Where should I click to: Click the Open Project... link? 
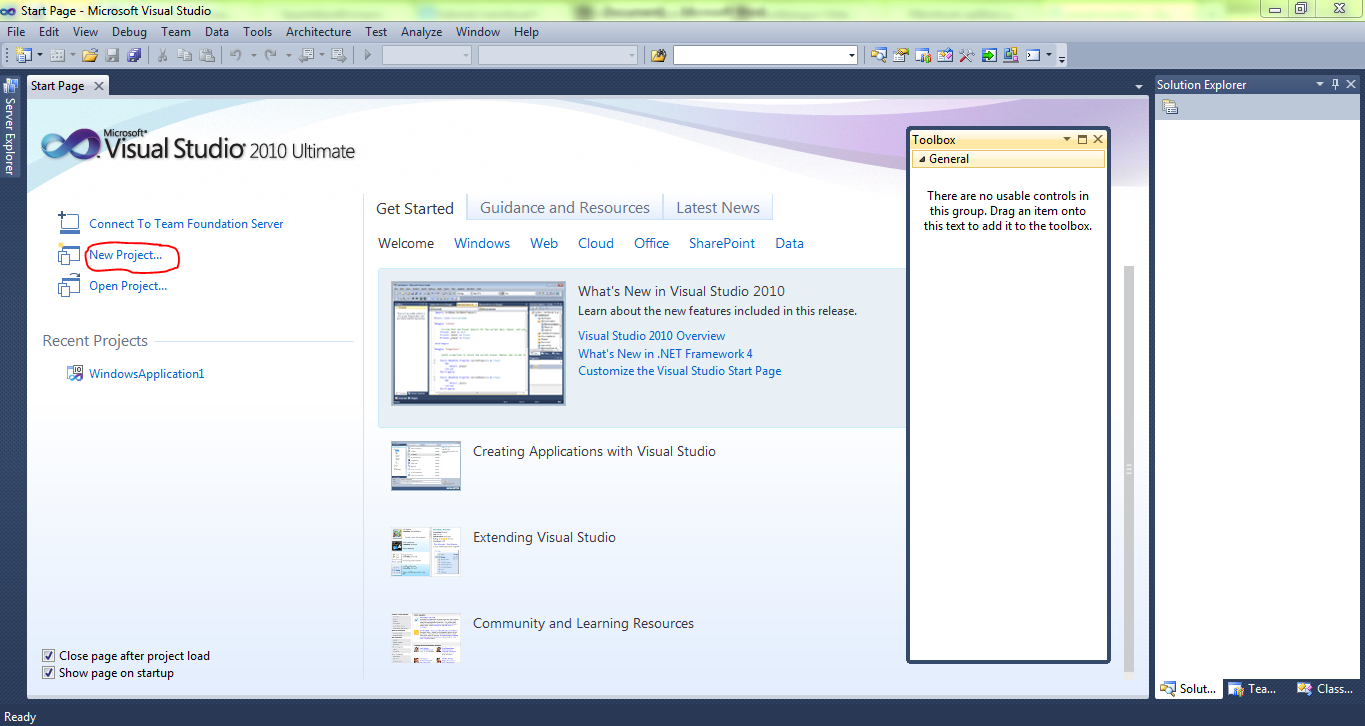128,286
